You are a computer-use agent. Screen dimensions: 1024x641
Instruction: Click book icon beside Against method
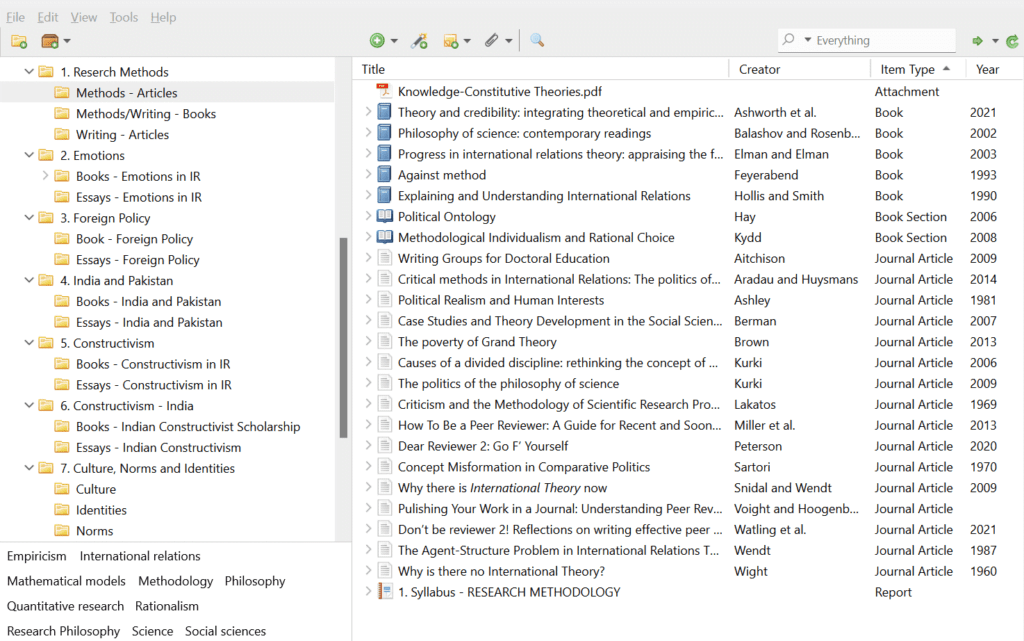(385, 174)
